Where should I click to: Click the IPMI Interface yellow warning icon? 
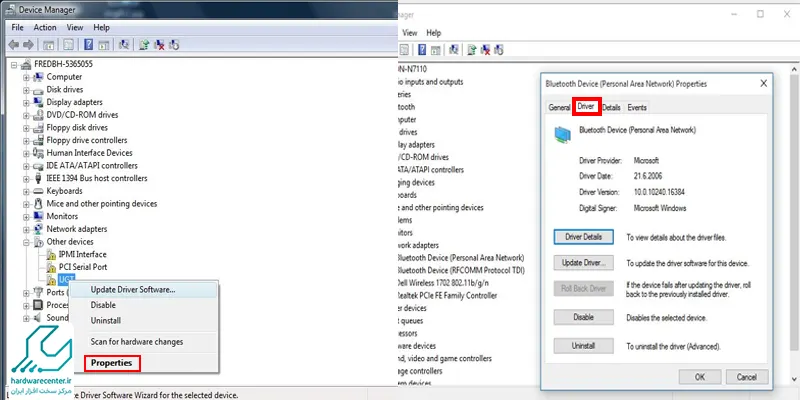point(51,254)
